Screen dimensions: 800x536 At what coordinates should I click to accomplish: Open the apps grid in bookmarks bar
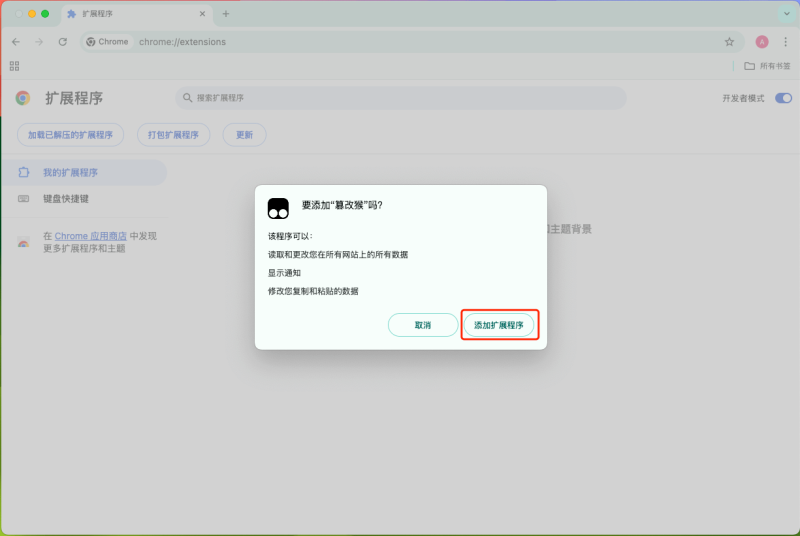(14, 66)
